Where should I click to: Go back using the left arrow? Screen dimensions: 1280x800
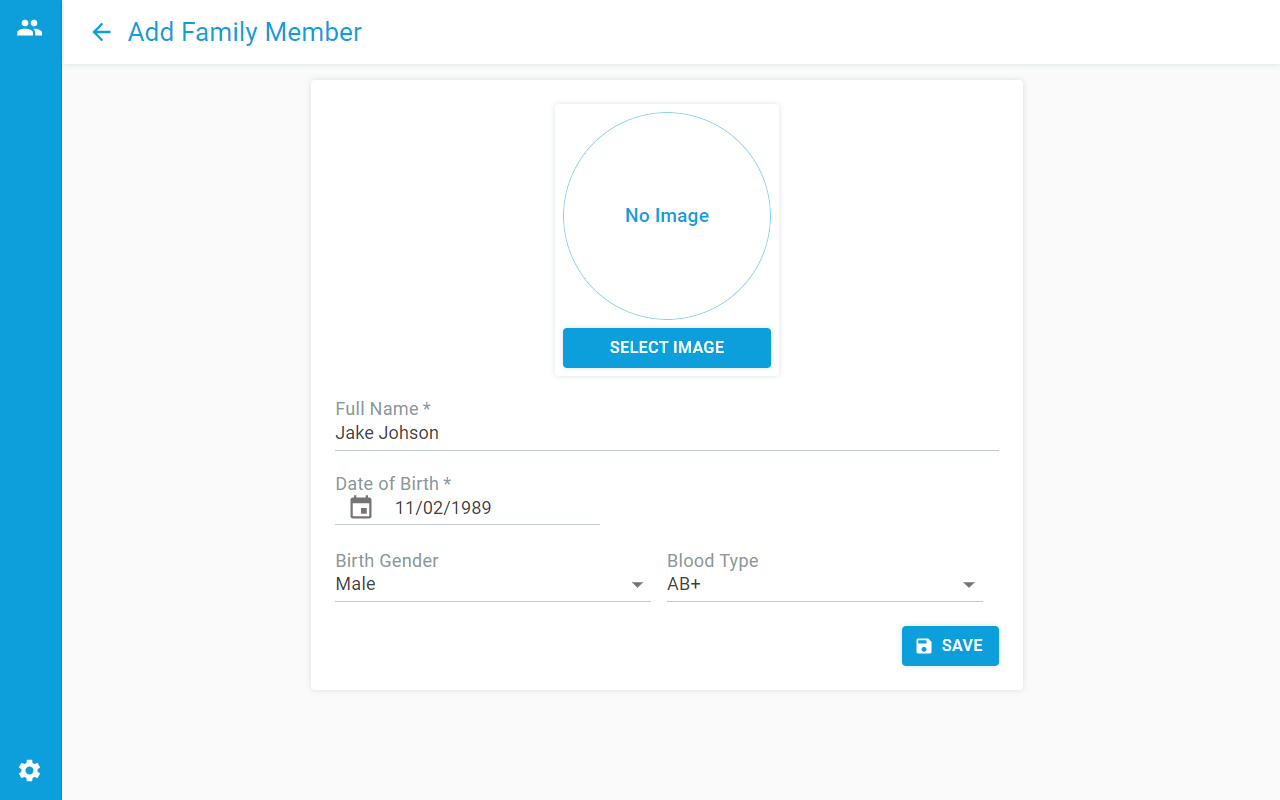click(x=101, y=32)
